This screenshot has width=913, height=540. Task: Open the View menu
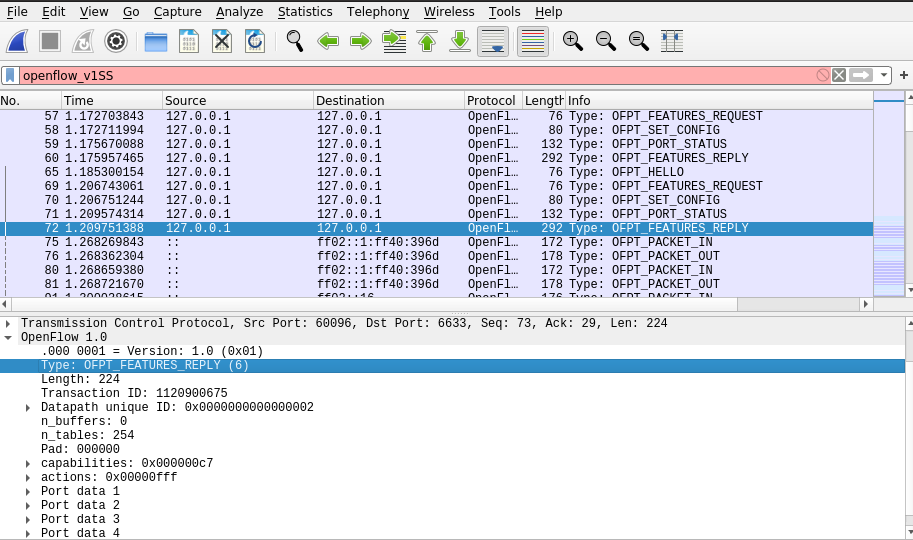(94, 12)
